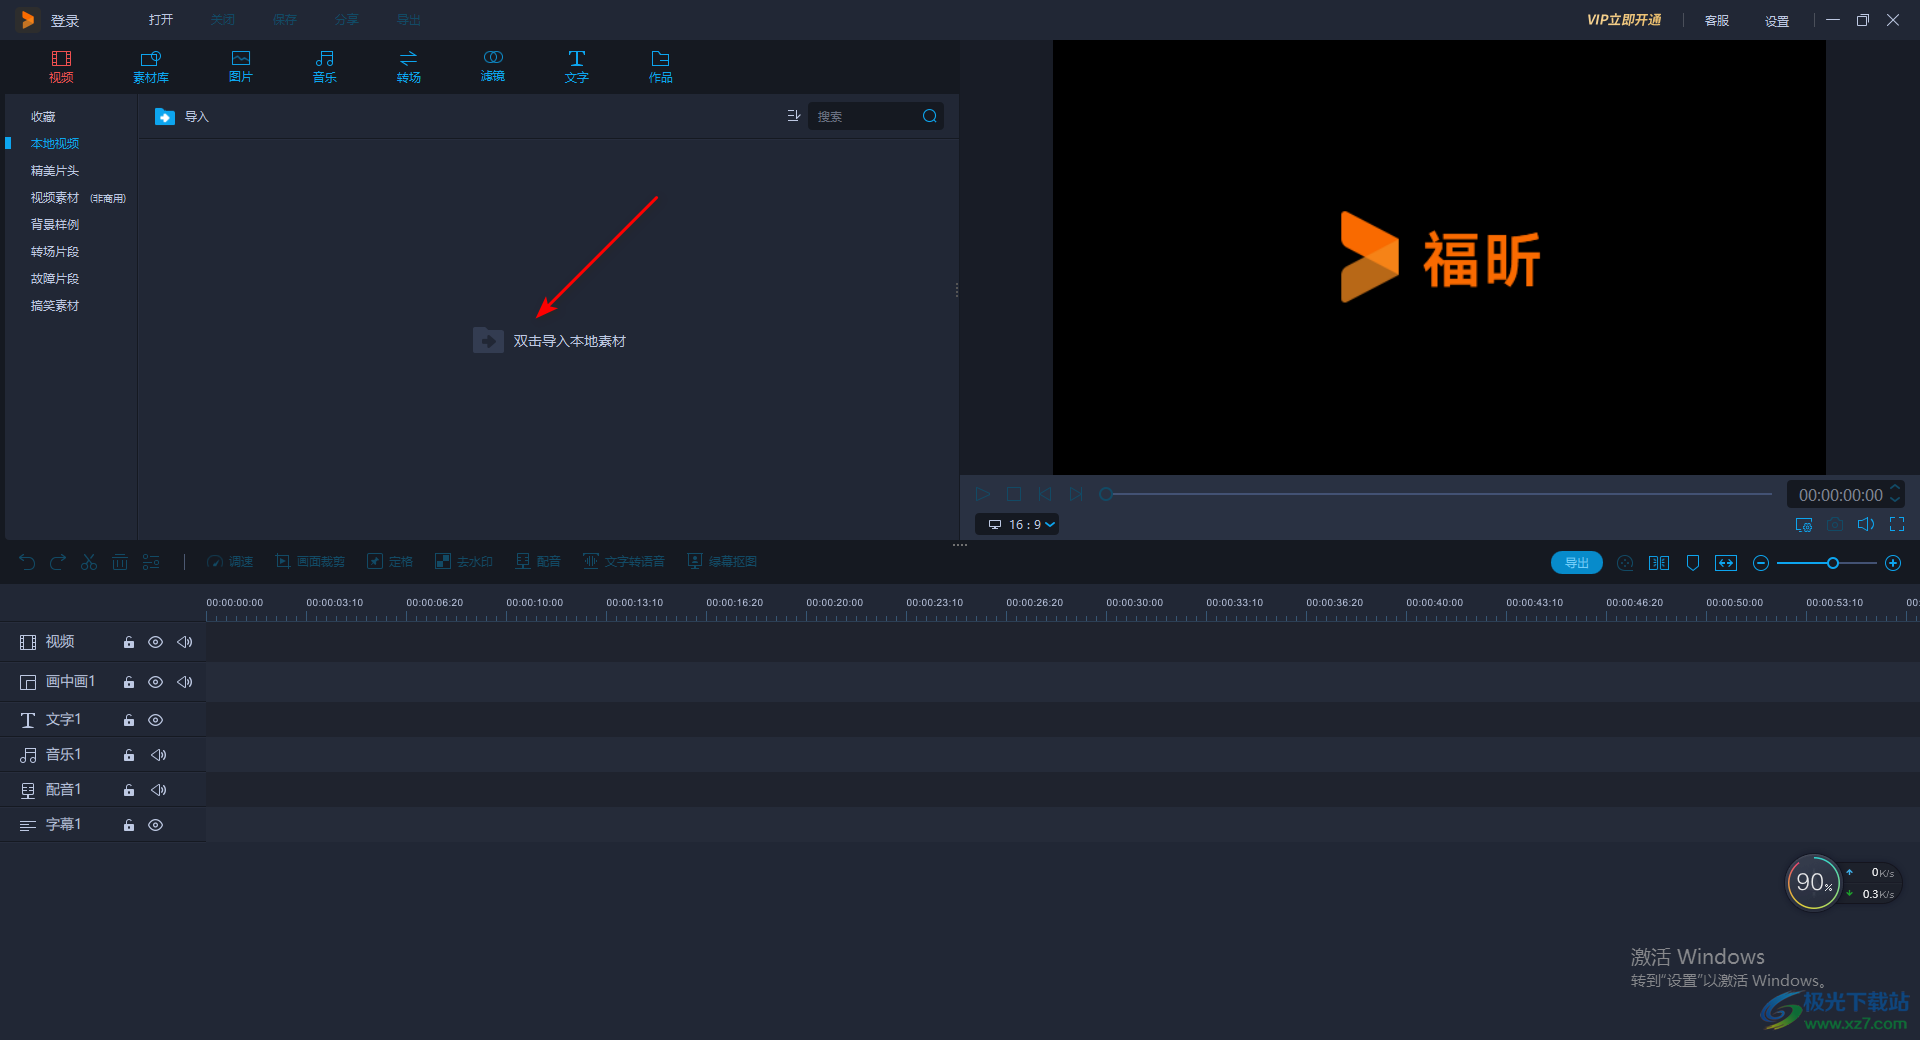Mute the 视频 track audio
Viewport: 1920px width, 1040px height.
[185, 642]
